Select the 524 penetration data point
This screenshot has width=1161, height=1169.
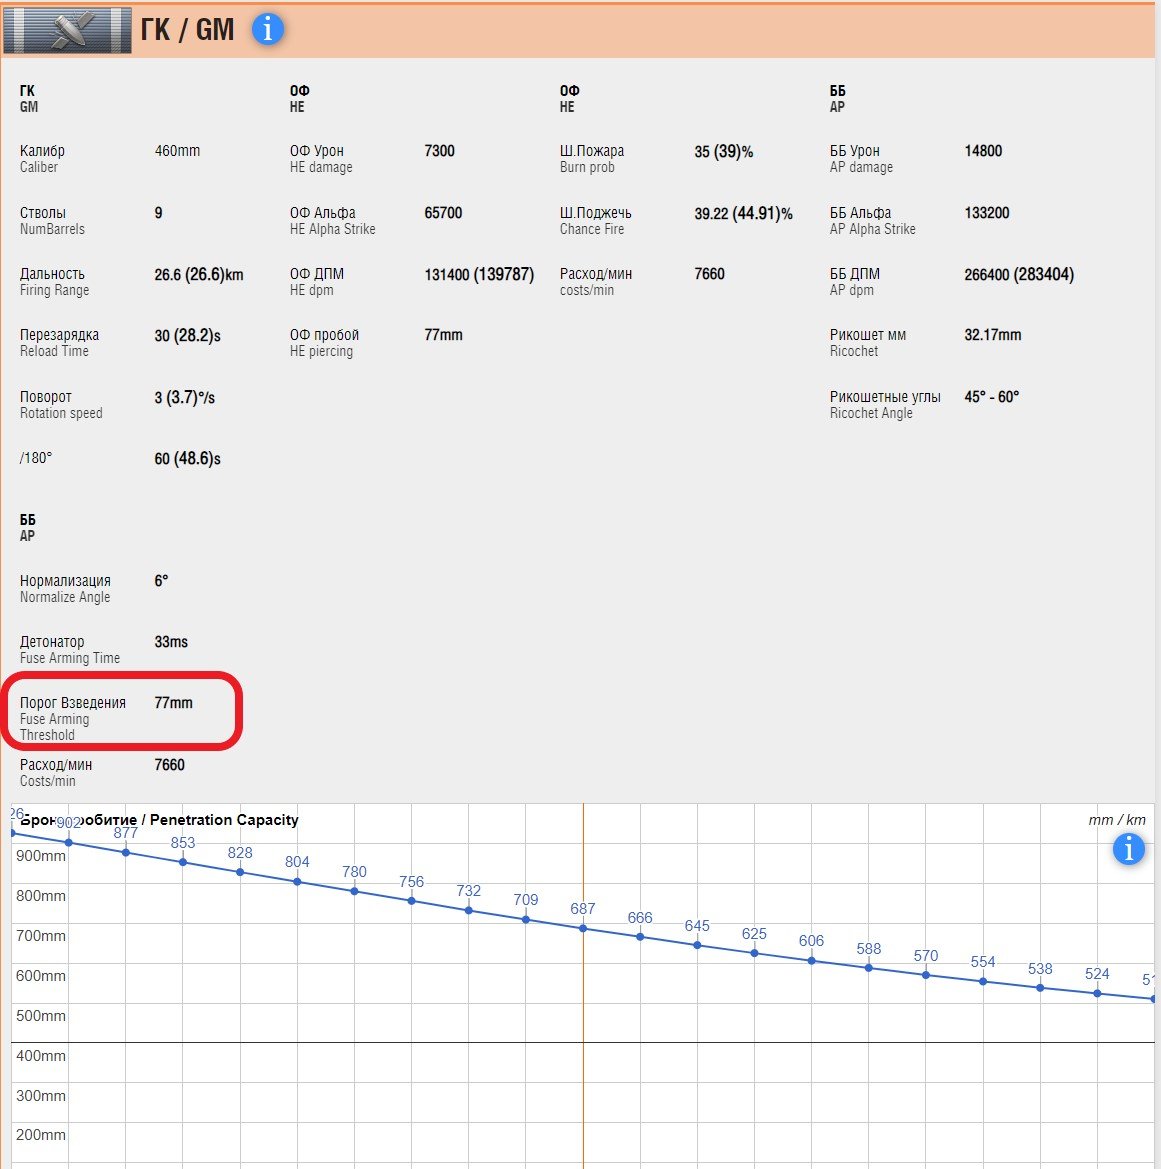1097,993
